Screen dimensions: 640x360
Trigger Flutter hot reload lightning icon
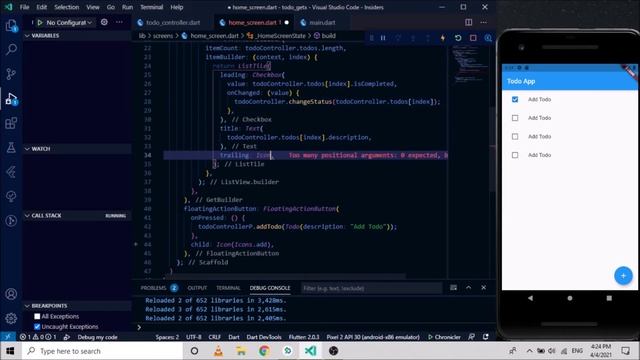(x=443, y=38)
